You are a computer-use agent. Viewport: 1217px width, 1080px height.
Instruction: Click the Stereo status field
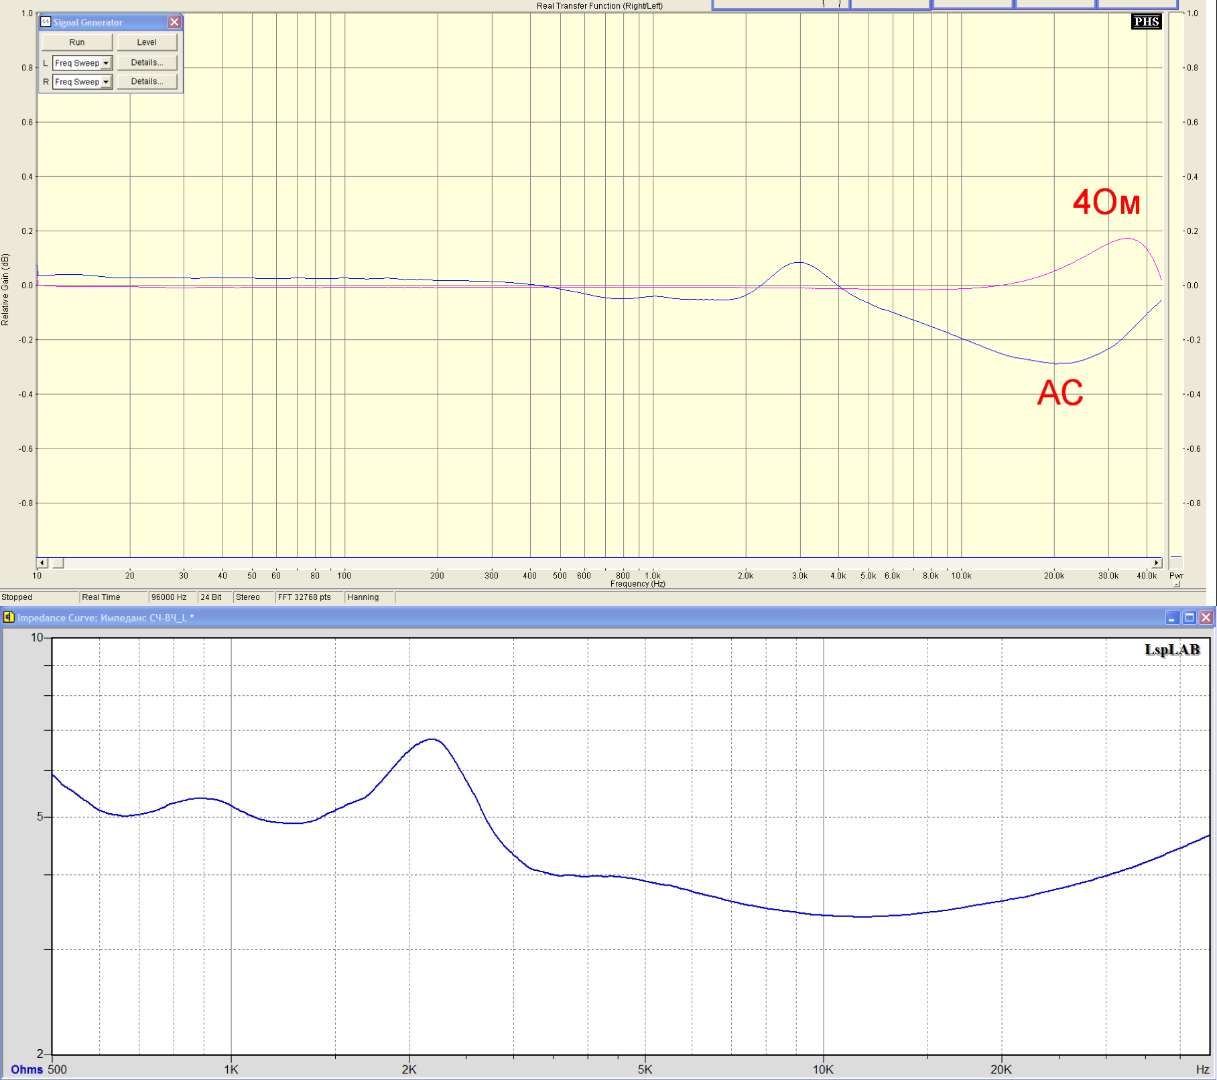coord(248,597)
